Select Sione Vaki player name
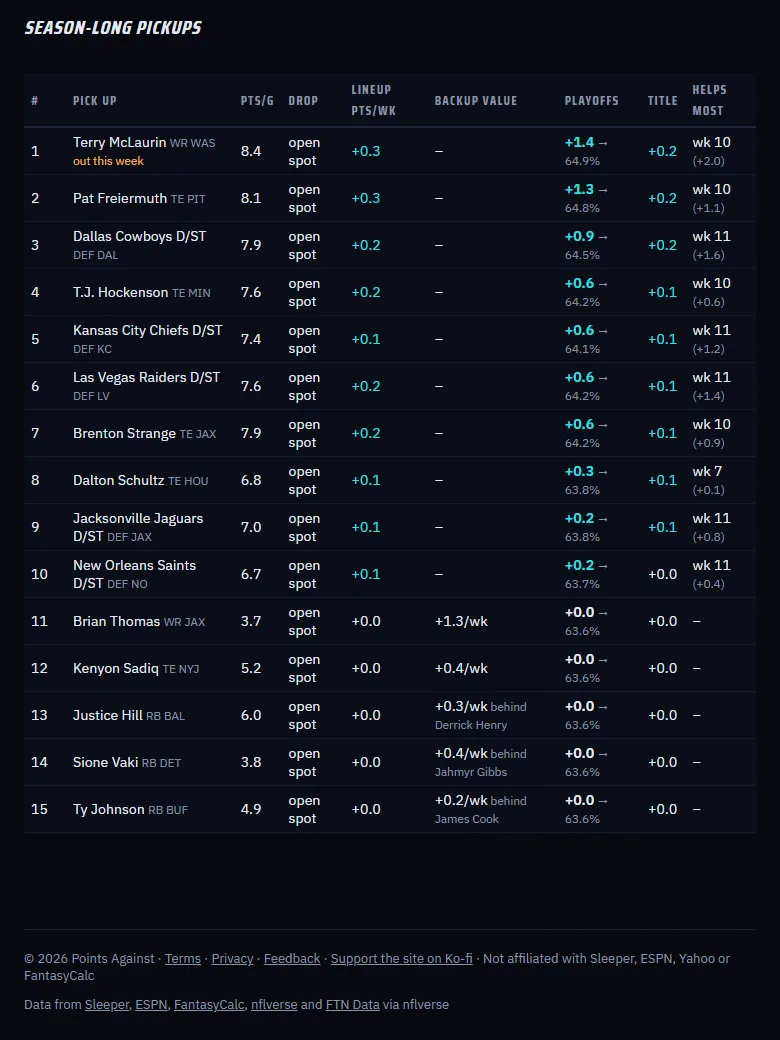The height and width of the screenshot is (1040, 780). point(105,762)
